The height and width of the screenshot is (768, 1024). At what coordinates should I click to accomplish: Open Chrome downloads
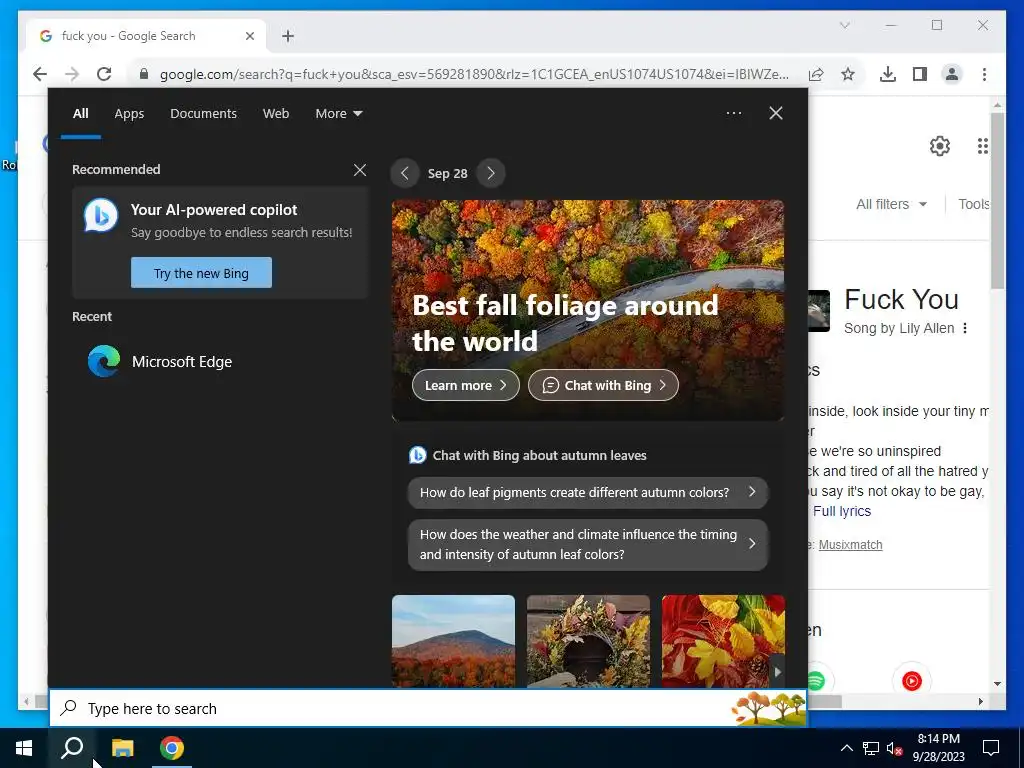(x=888, y=74)
